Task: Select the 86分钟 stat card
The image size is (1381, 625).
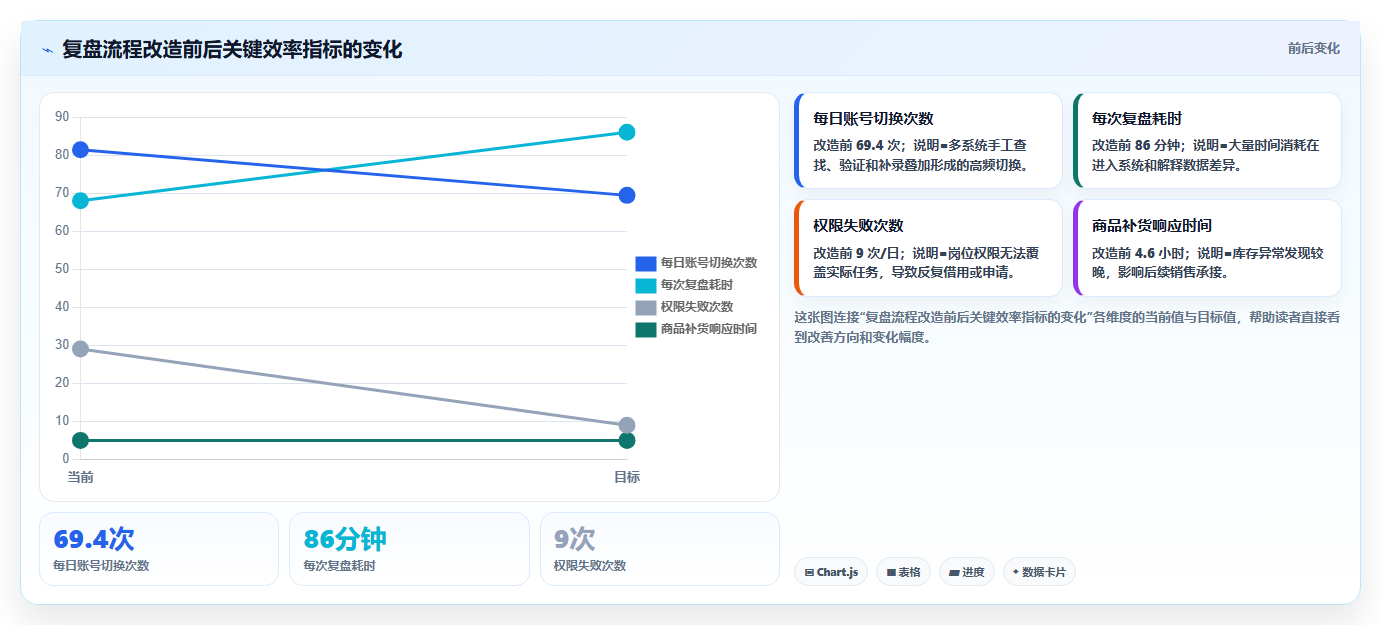Action: click(409, 549)
